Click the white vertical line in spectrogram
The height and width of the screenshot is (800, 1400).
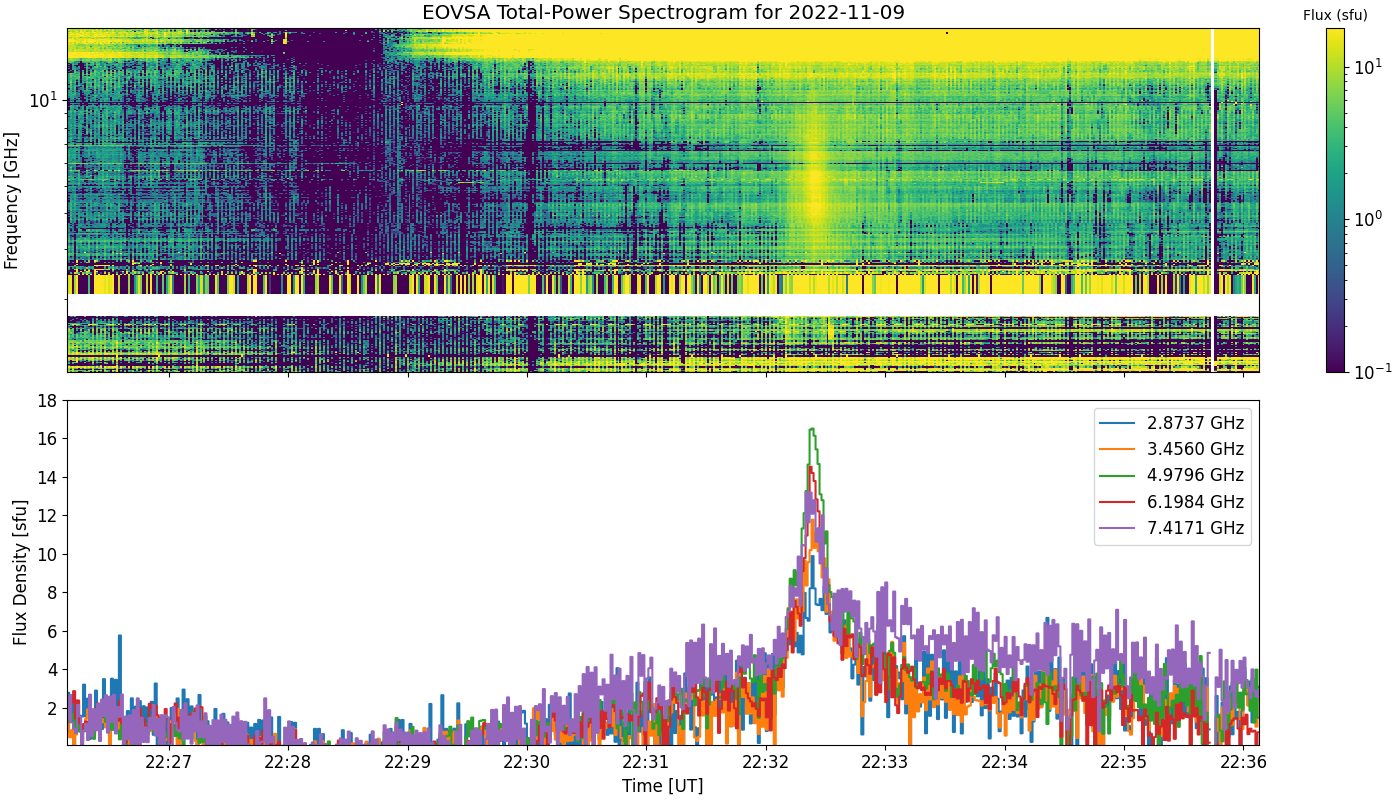pyautogui.click(x=1213, y=200)
